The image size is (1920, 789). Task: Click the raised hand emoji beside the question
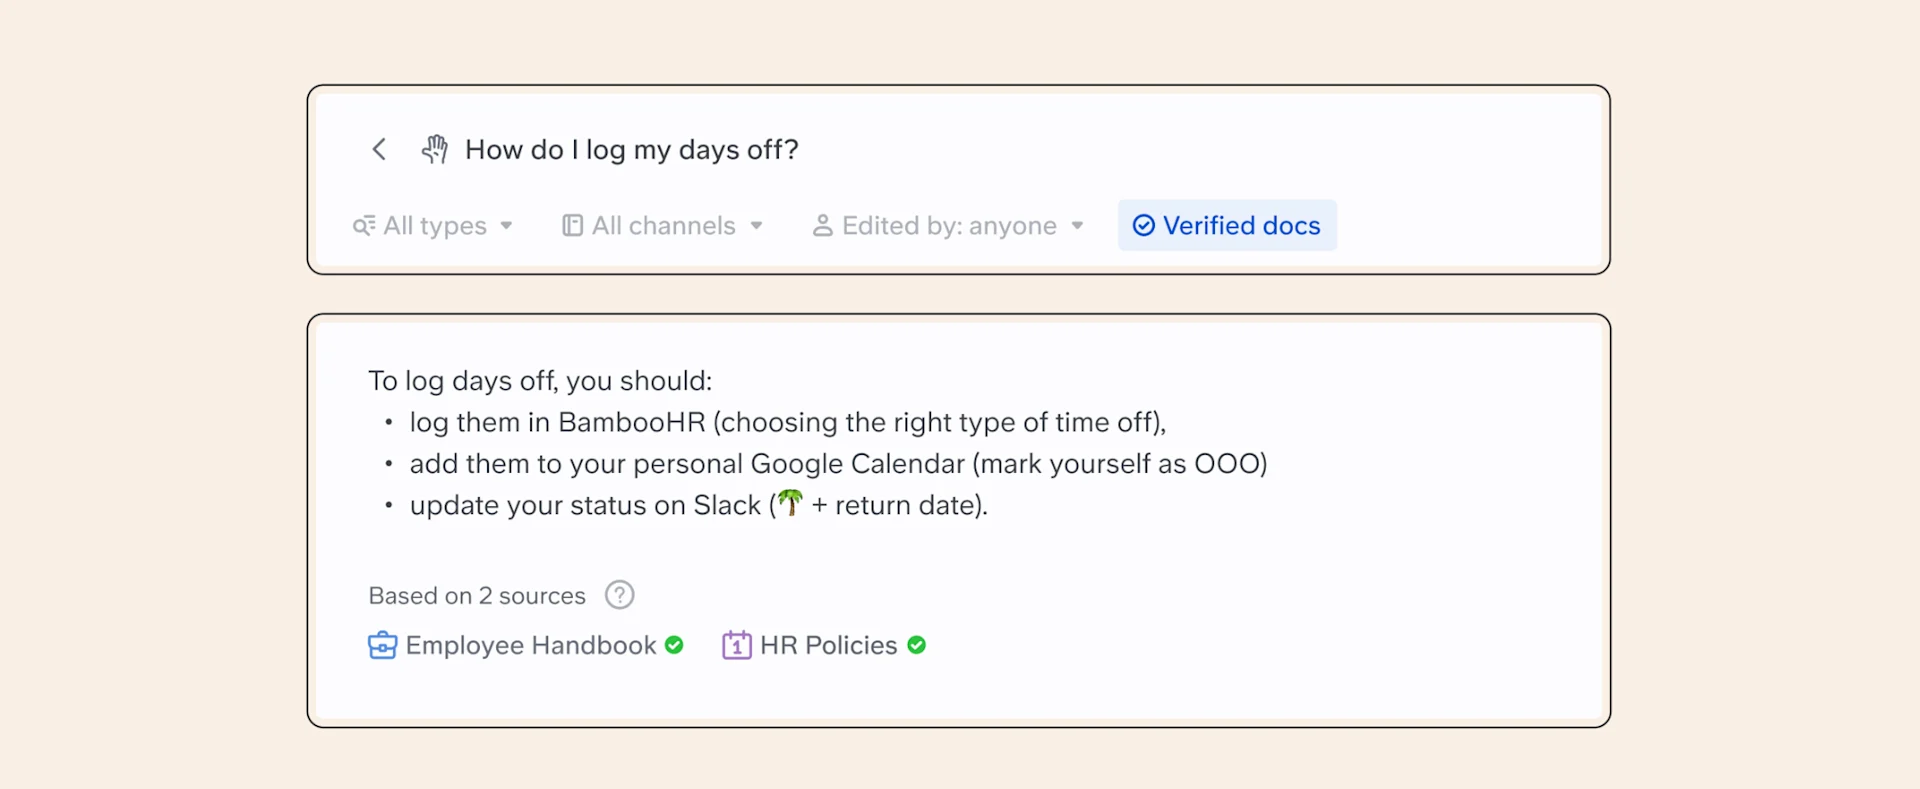pos(434,149)
